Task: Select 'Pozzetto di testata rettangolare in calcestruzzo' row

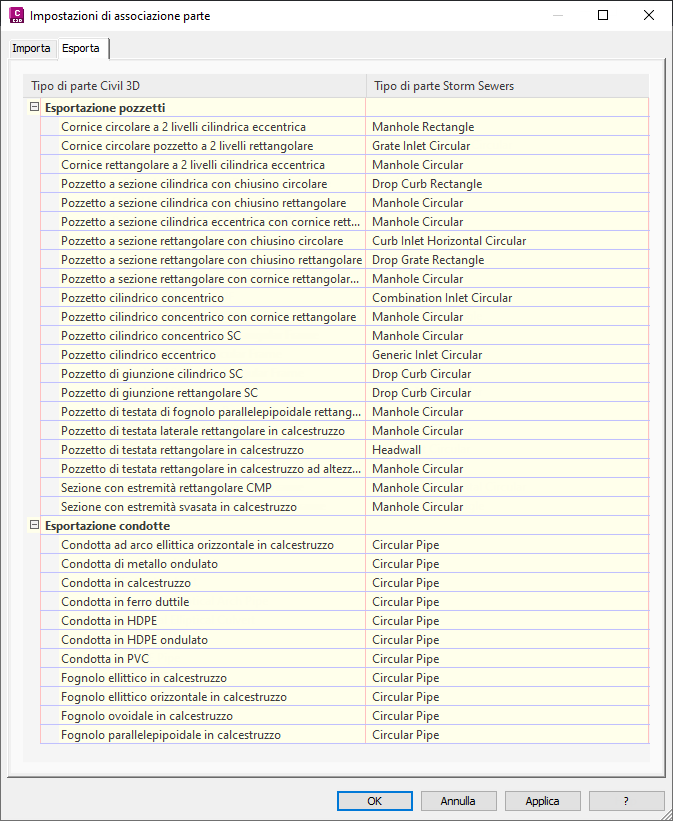Action: (x=203, y=450)
